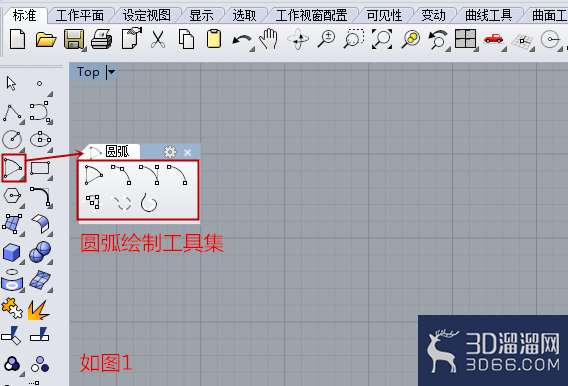The height and width of the screenshot is (386, 568).
Task: Click the Print icon
Action: (x=102, y=39)
